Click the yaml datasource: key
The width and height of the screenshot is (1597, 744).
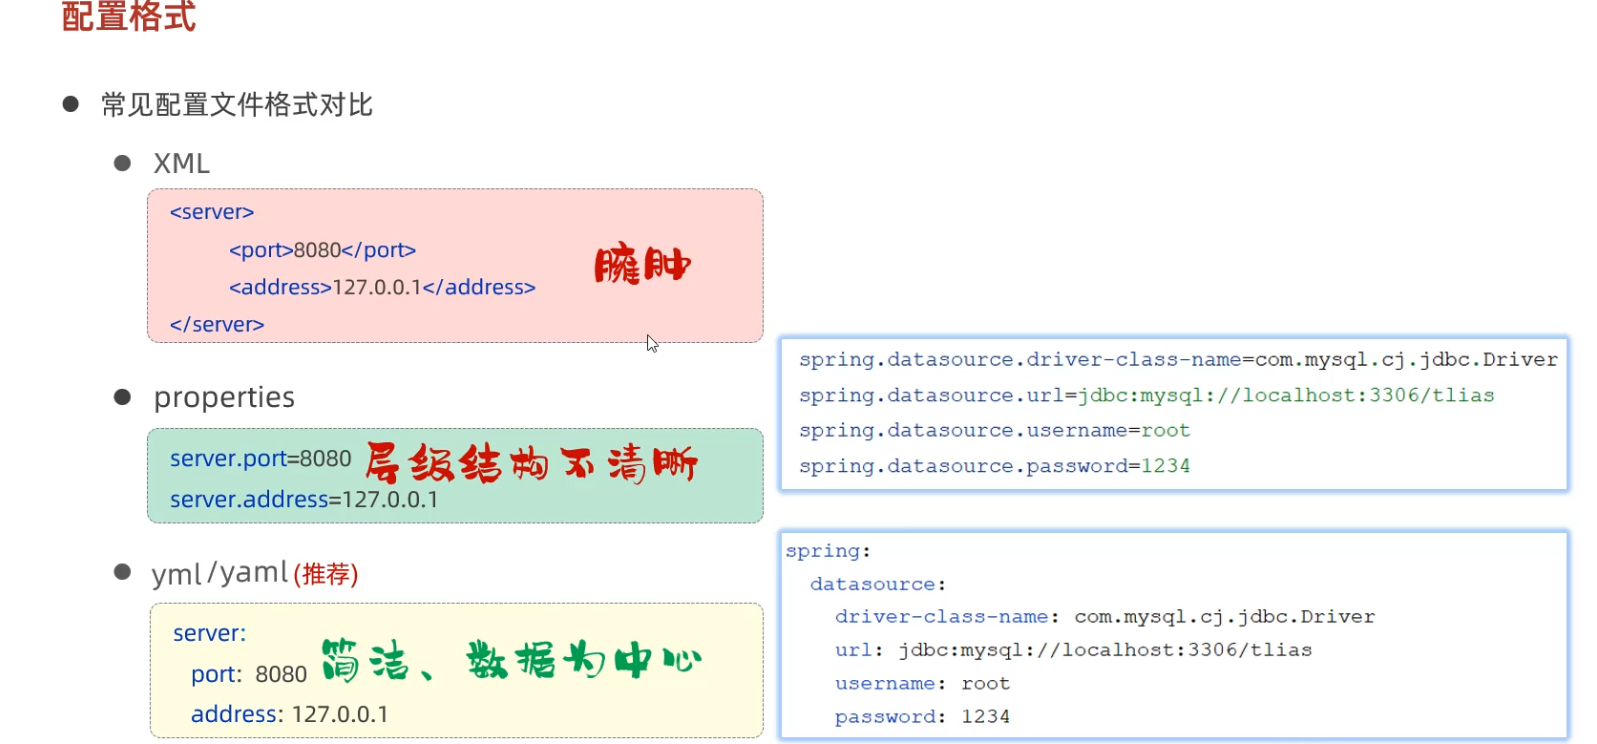coord(878,584)
